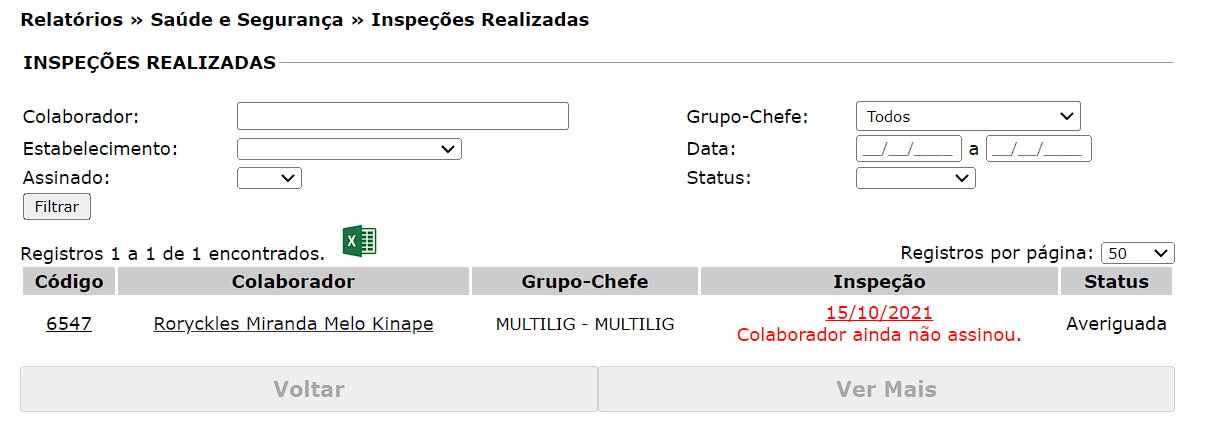The image size is (1210, 423).
Task: Click the start Data field
Action: (908, 149)
